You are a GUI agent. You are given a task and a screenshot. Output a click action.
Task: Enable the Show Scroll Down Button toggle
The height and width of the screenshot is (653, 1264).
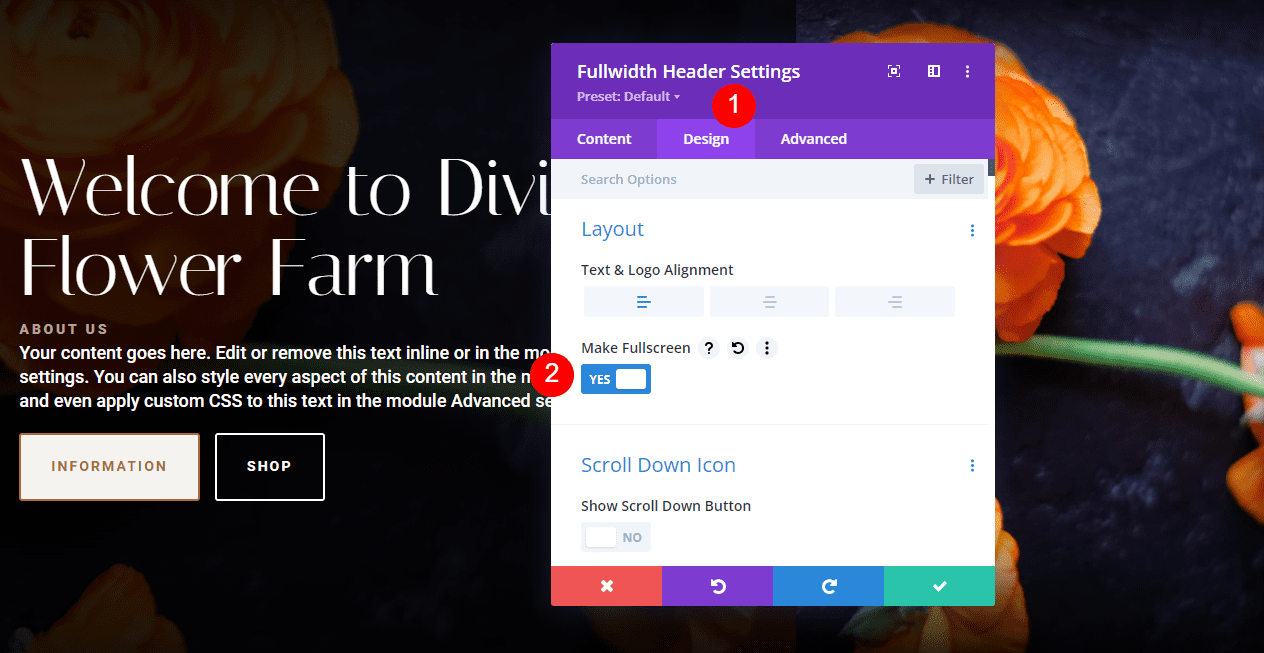615,537
